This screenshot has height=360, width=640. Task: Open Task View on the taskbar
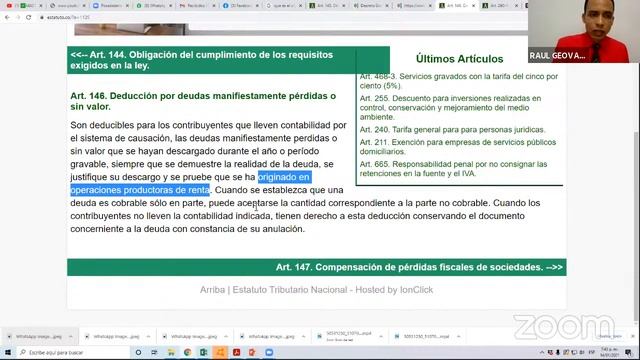(x=154, y=352)
